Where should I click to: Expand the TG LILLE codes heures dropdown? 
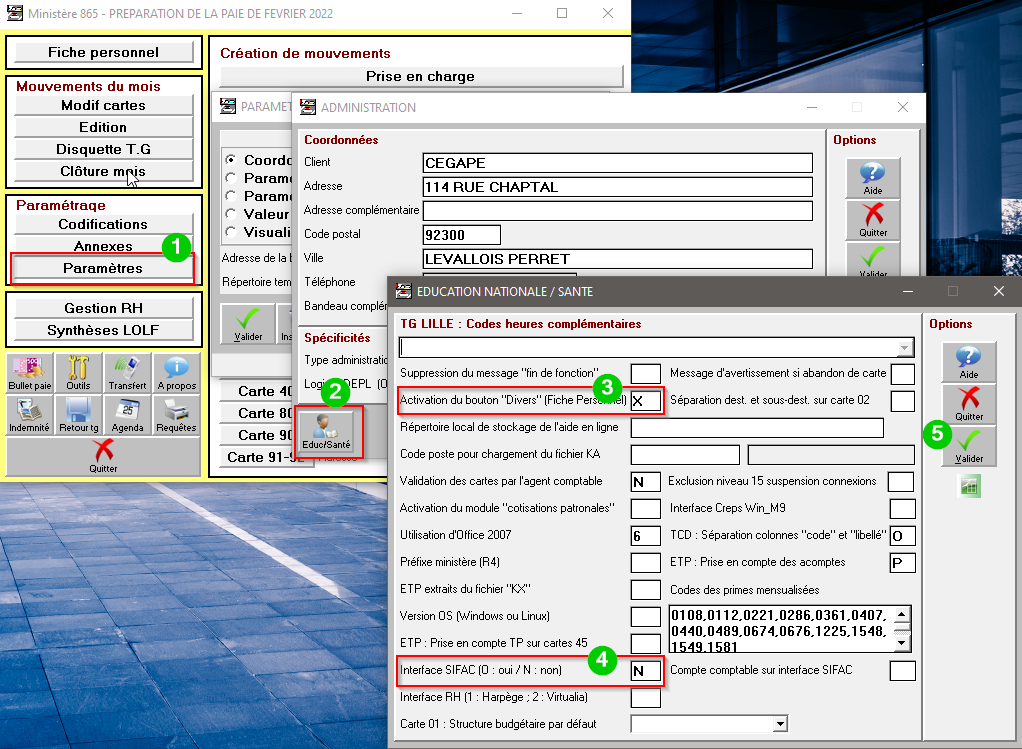point(905,347)
